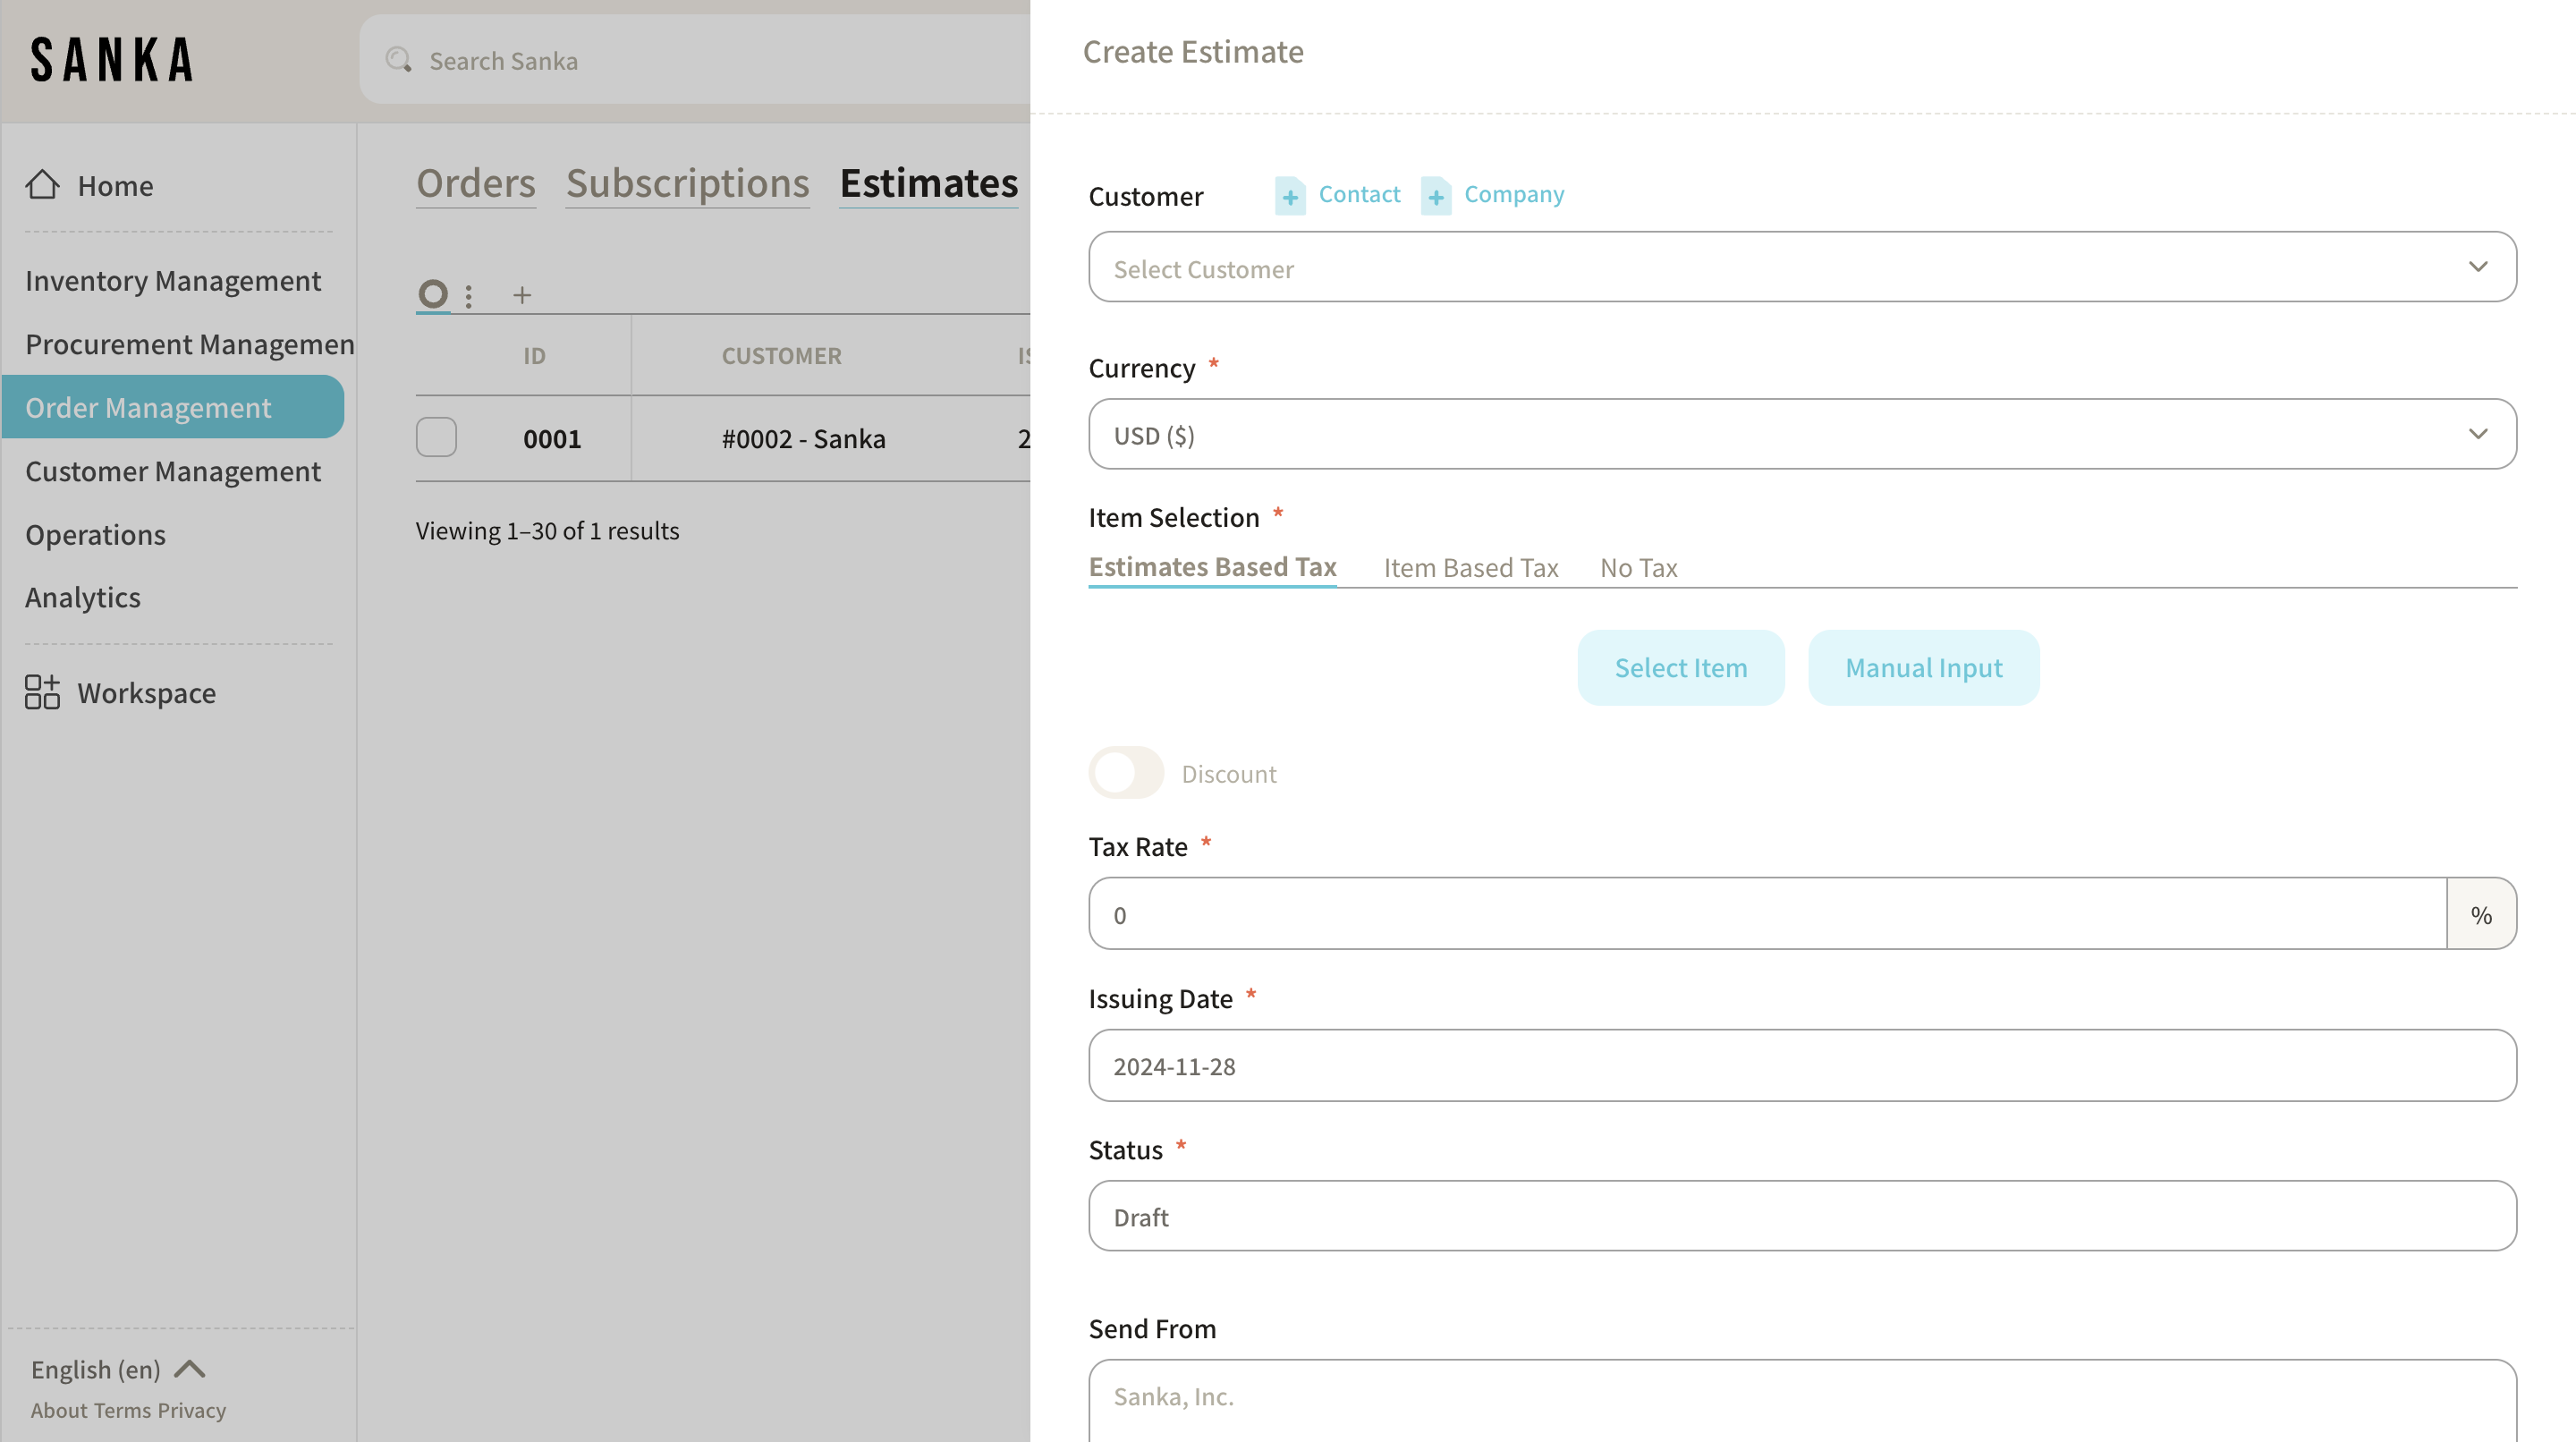This screenshot has height=1442, width=2576.
Task: Toggle the Discount switch
Action: point(1126,773)
